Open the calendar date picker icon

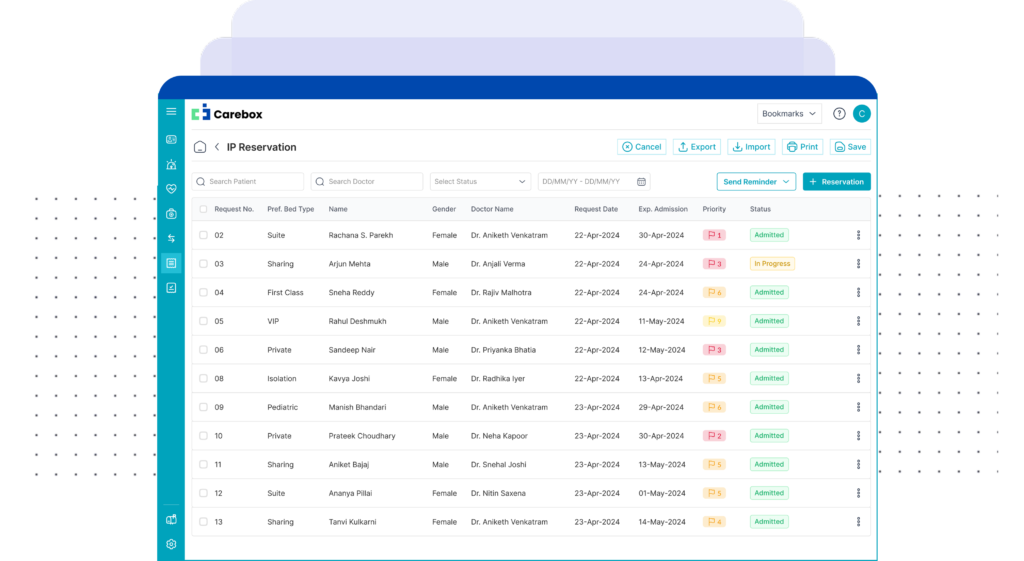pyautogui.click(x=641, y=182)
